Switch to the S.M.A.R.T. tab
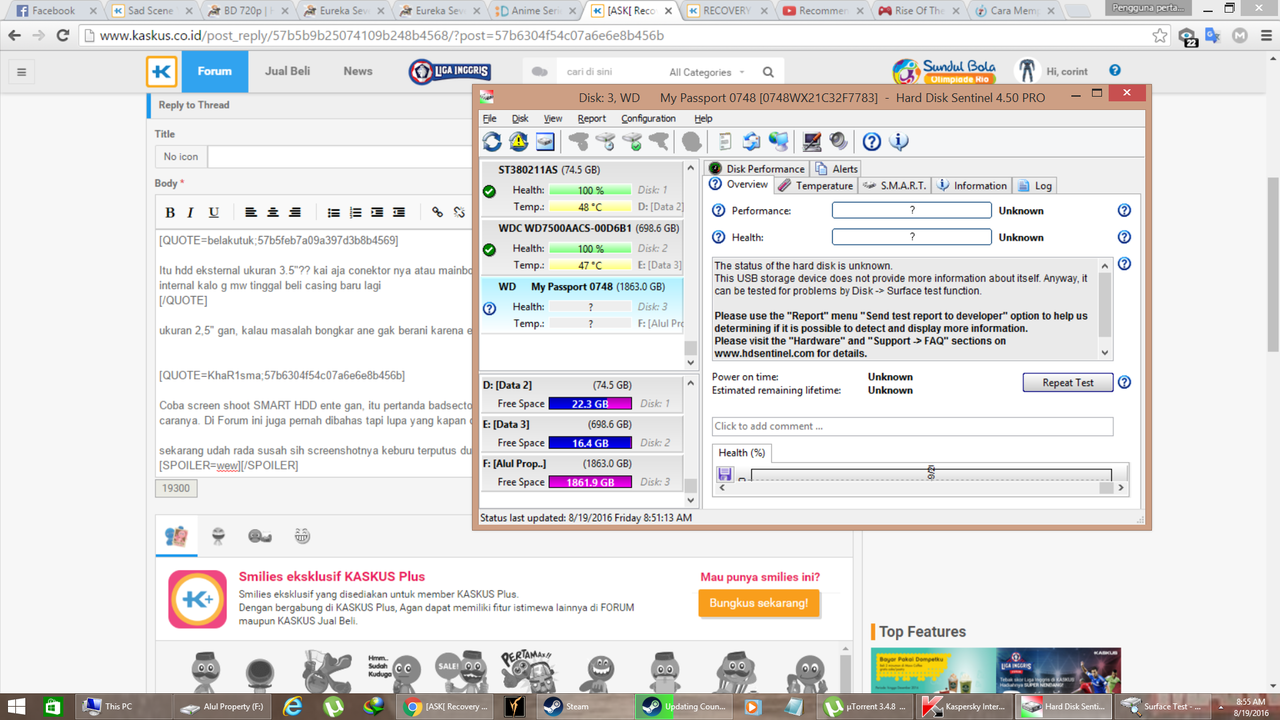 coord(894,185)
